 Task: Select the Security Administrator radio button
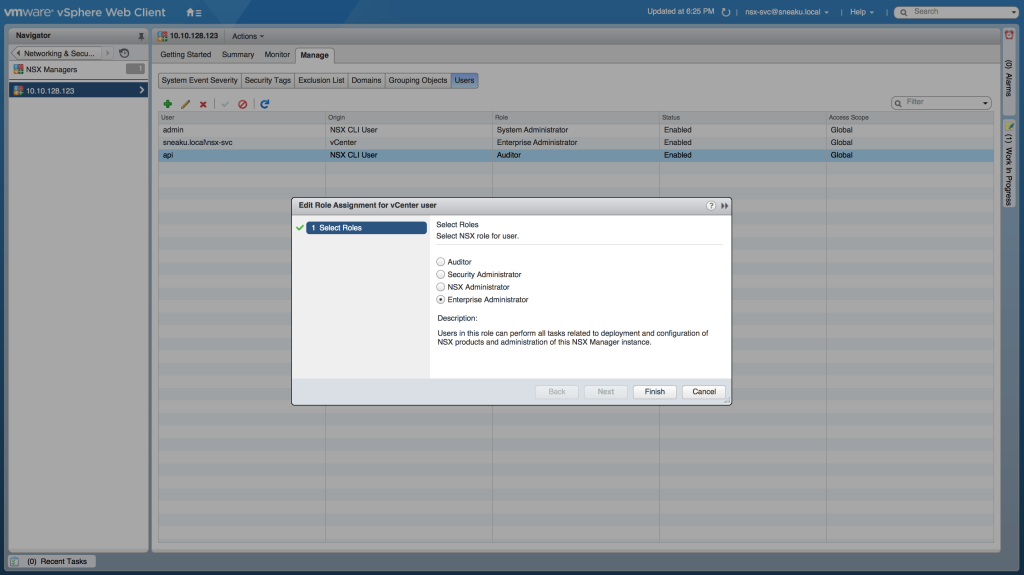[441, 274]
